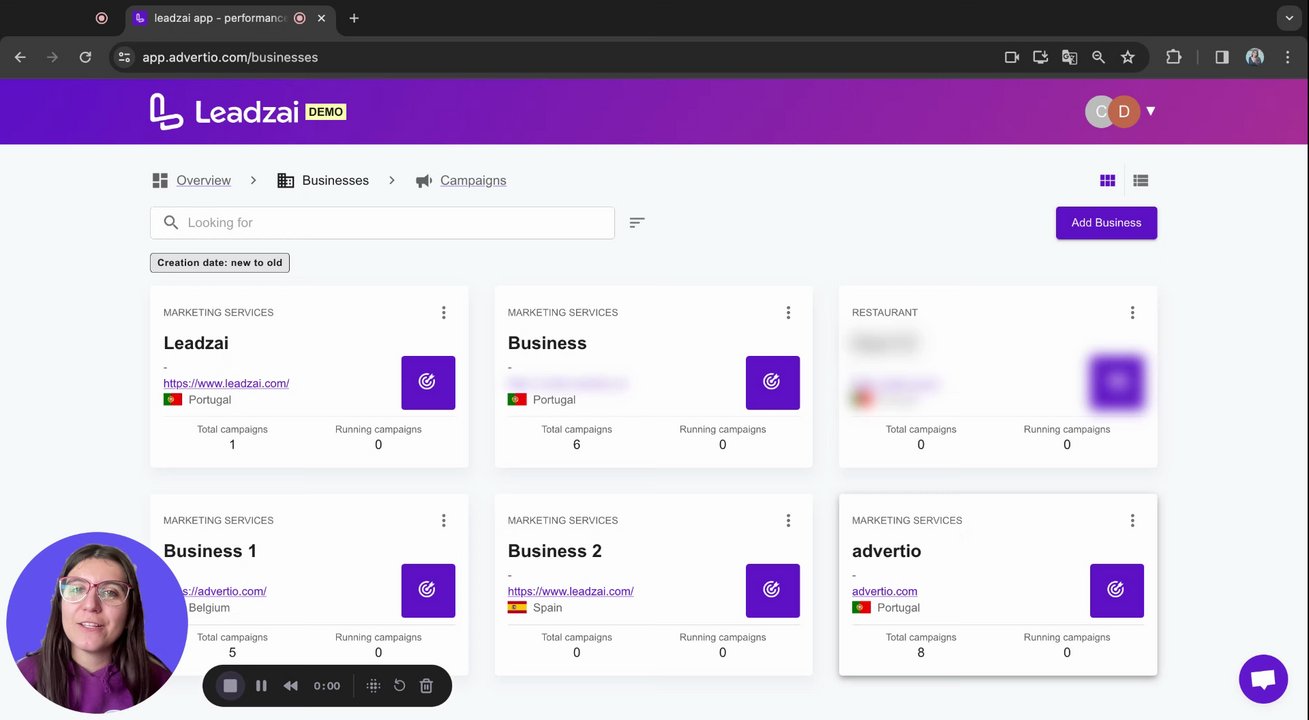Click the site information icon in address bar
This screenshot has height=720, width=1309.
[x=124, y=57]
